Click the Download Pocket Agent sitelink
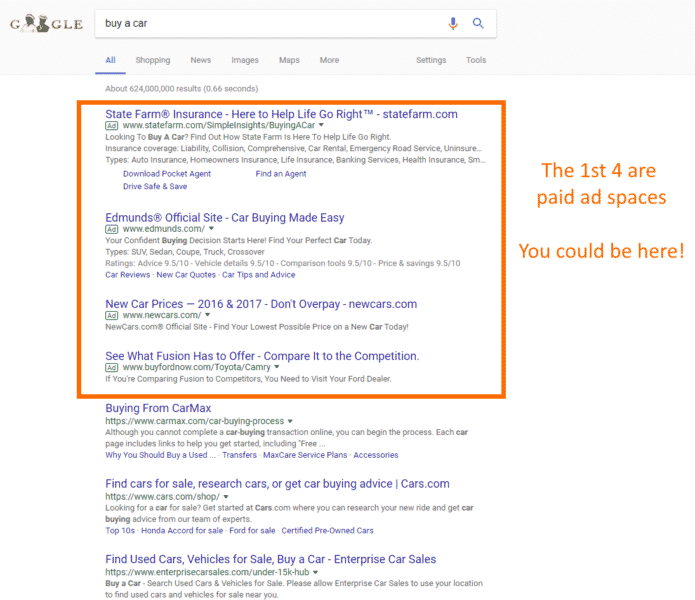 coord(167,174)
